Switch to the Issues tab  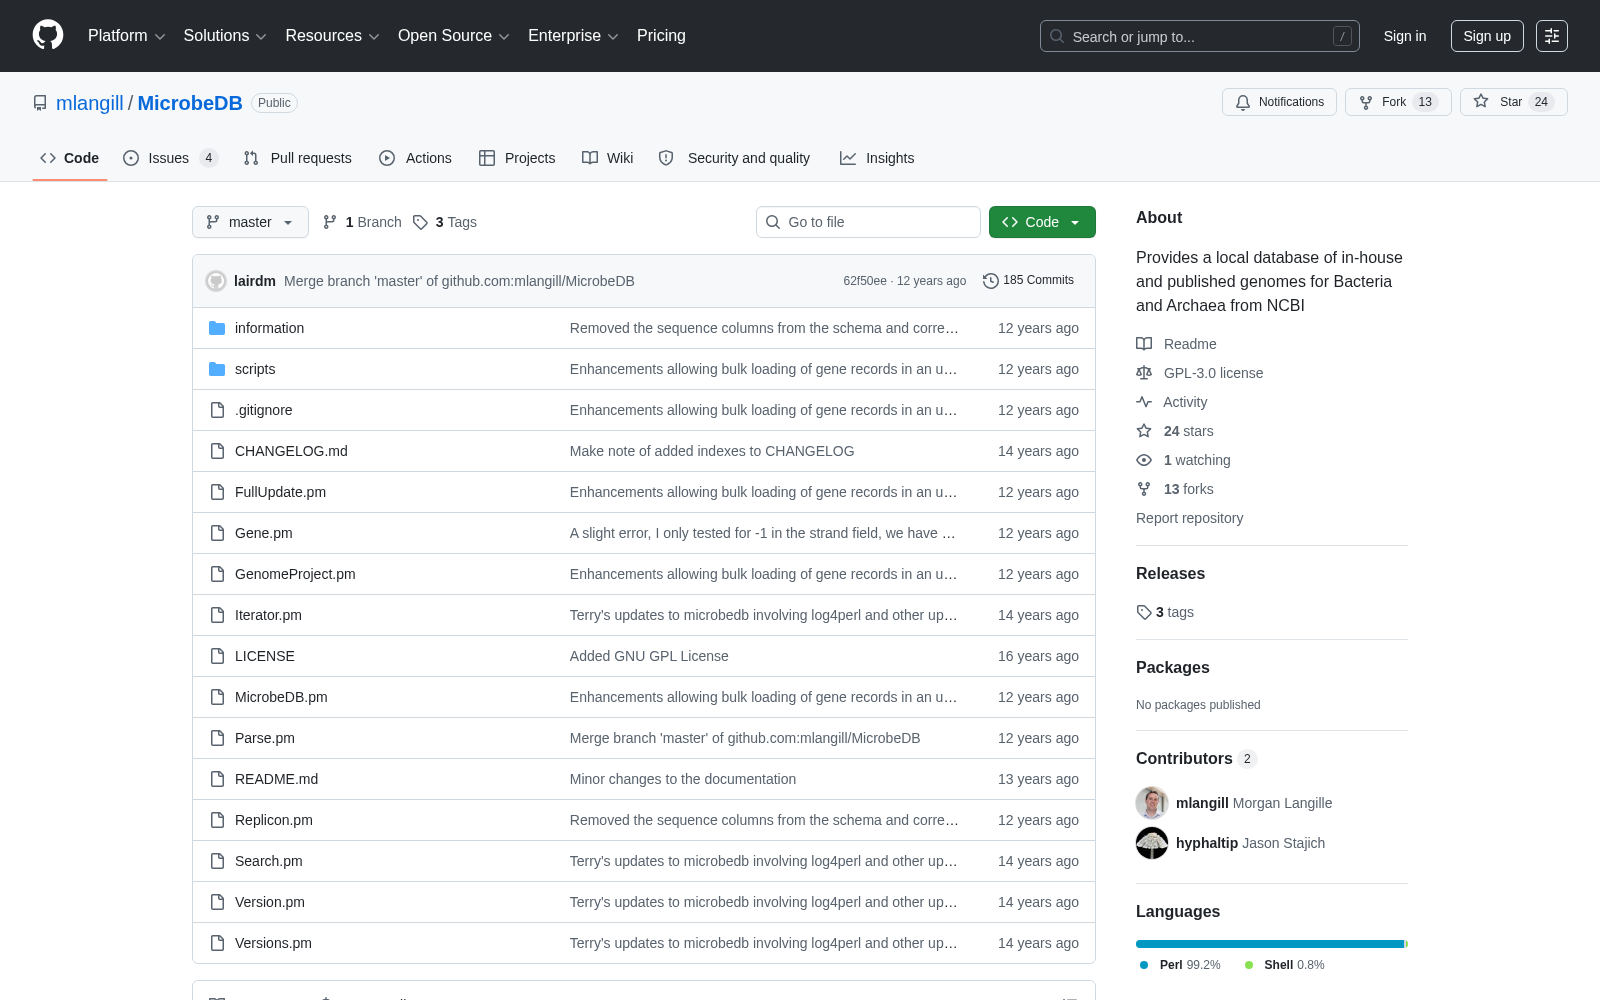[170, 158]
